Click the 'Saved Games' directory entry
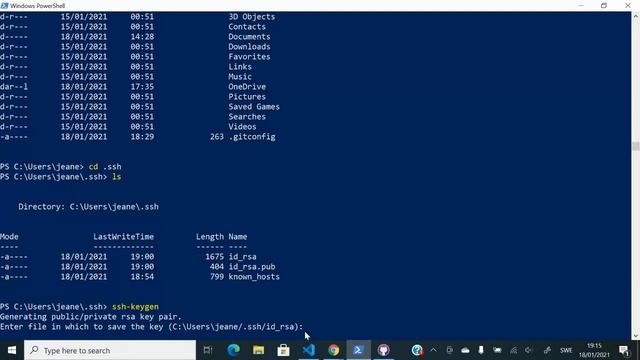640x360 pixels. [254, 107]
